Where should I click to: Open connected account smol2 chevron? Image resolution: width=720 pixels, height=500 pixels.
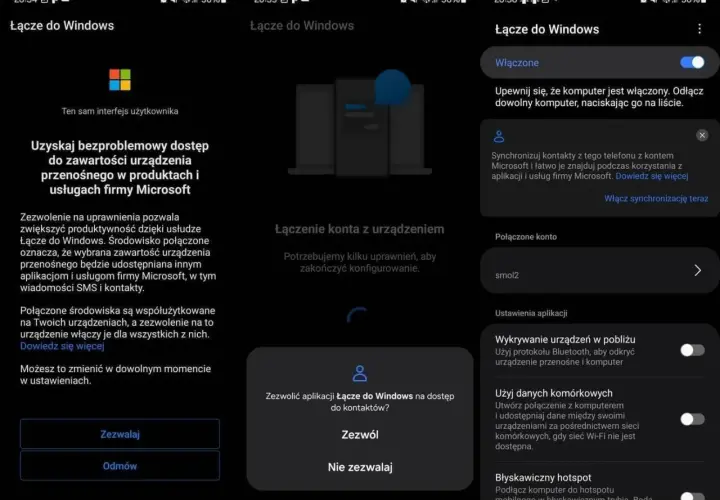[698, 270]
